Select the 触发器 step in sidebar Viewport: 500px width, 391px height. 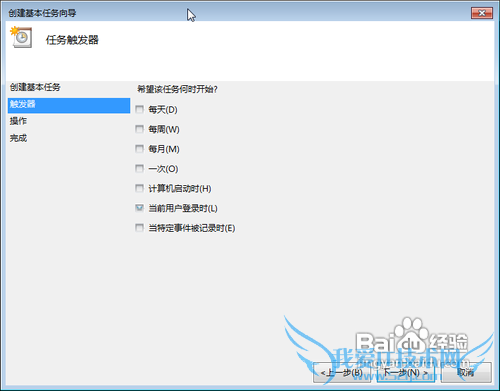[69, 105]
